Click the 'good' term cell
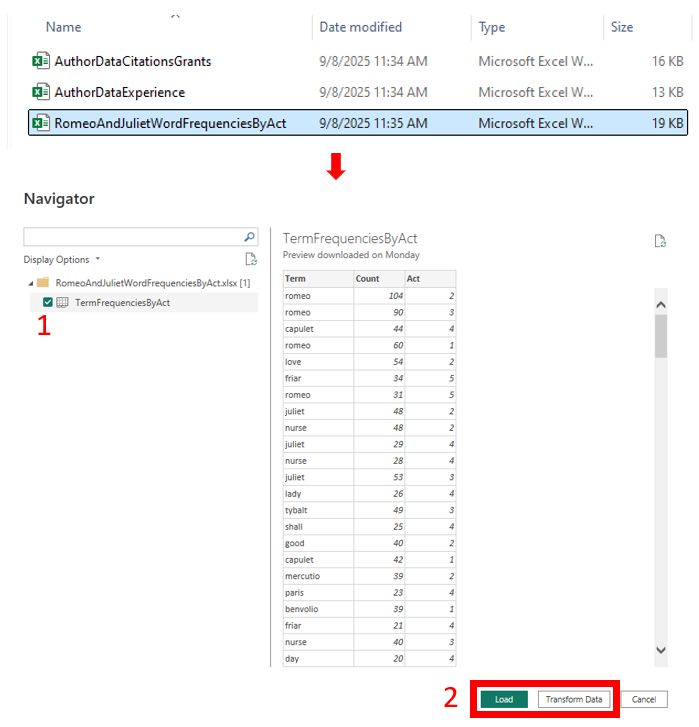This screenshot has width=699, height=727. 318,543
